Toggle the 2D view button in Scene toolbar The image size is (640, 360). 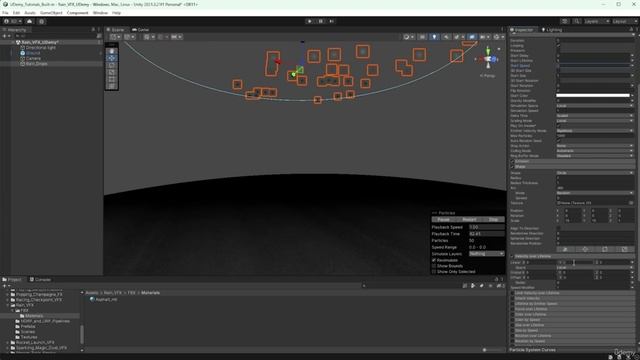[x=422, y=37]
